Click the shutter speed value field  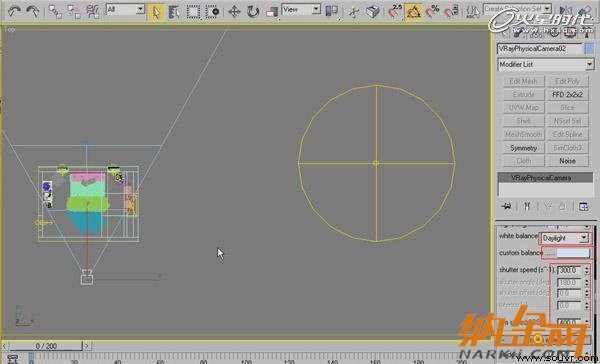coord(569,270)
